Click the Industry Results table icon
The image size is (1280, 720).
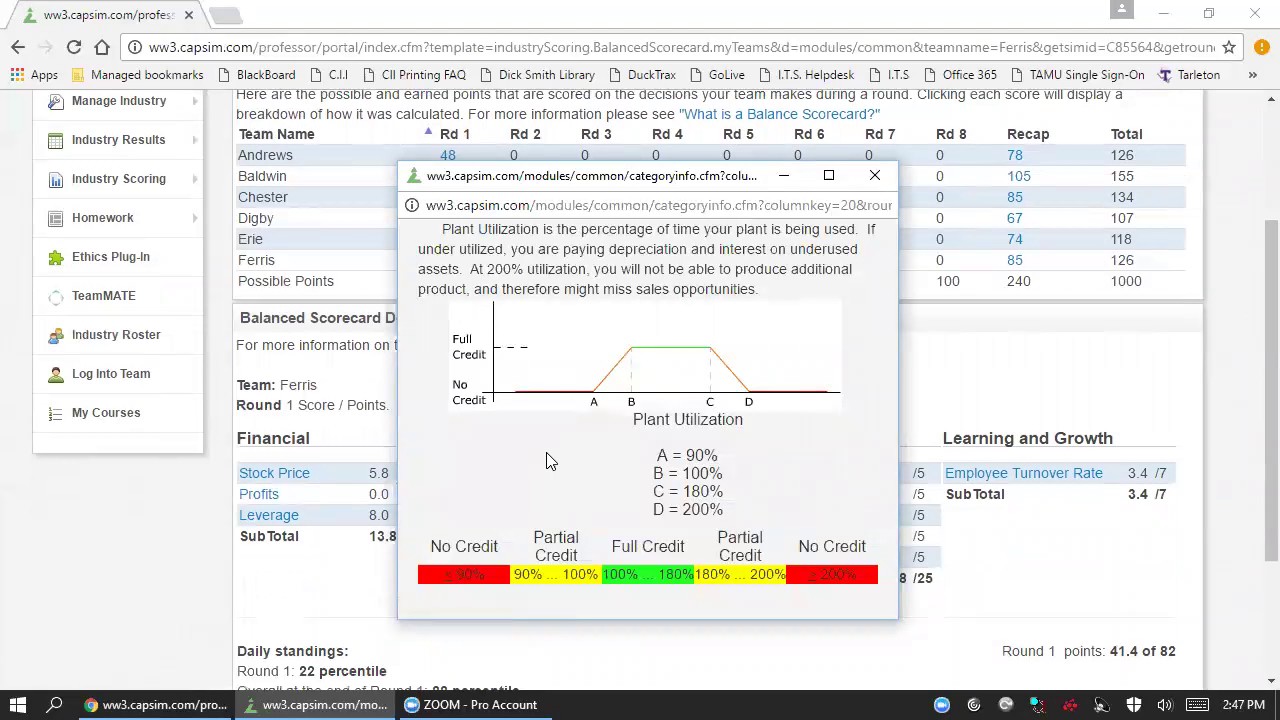point(55,140)
